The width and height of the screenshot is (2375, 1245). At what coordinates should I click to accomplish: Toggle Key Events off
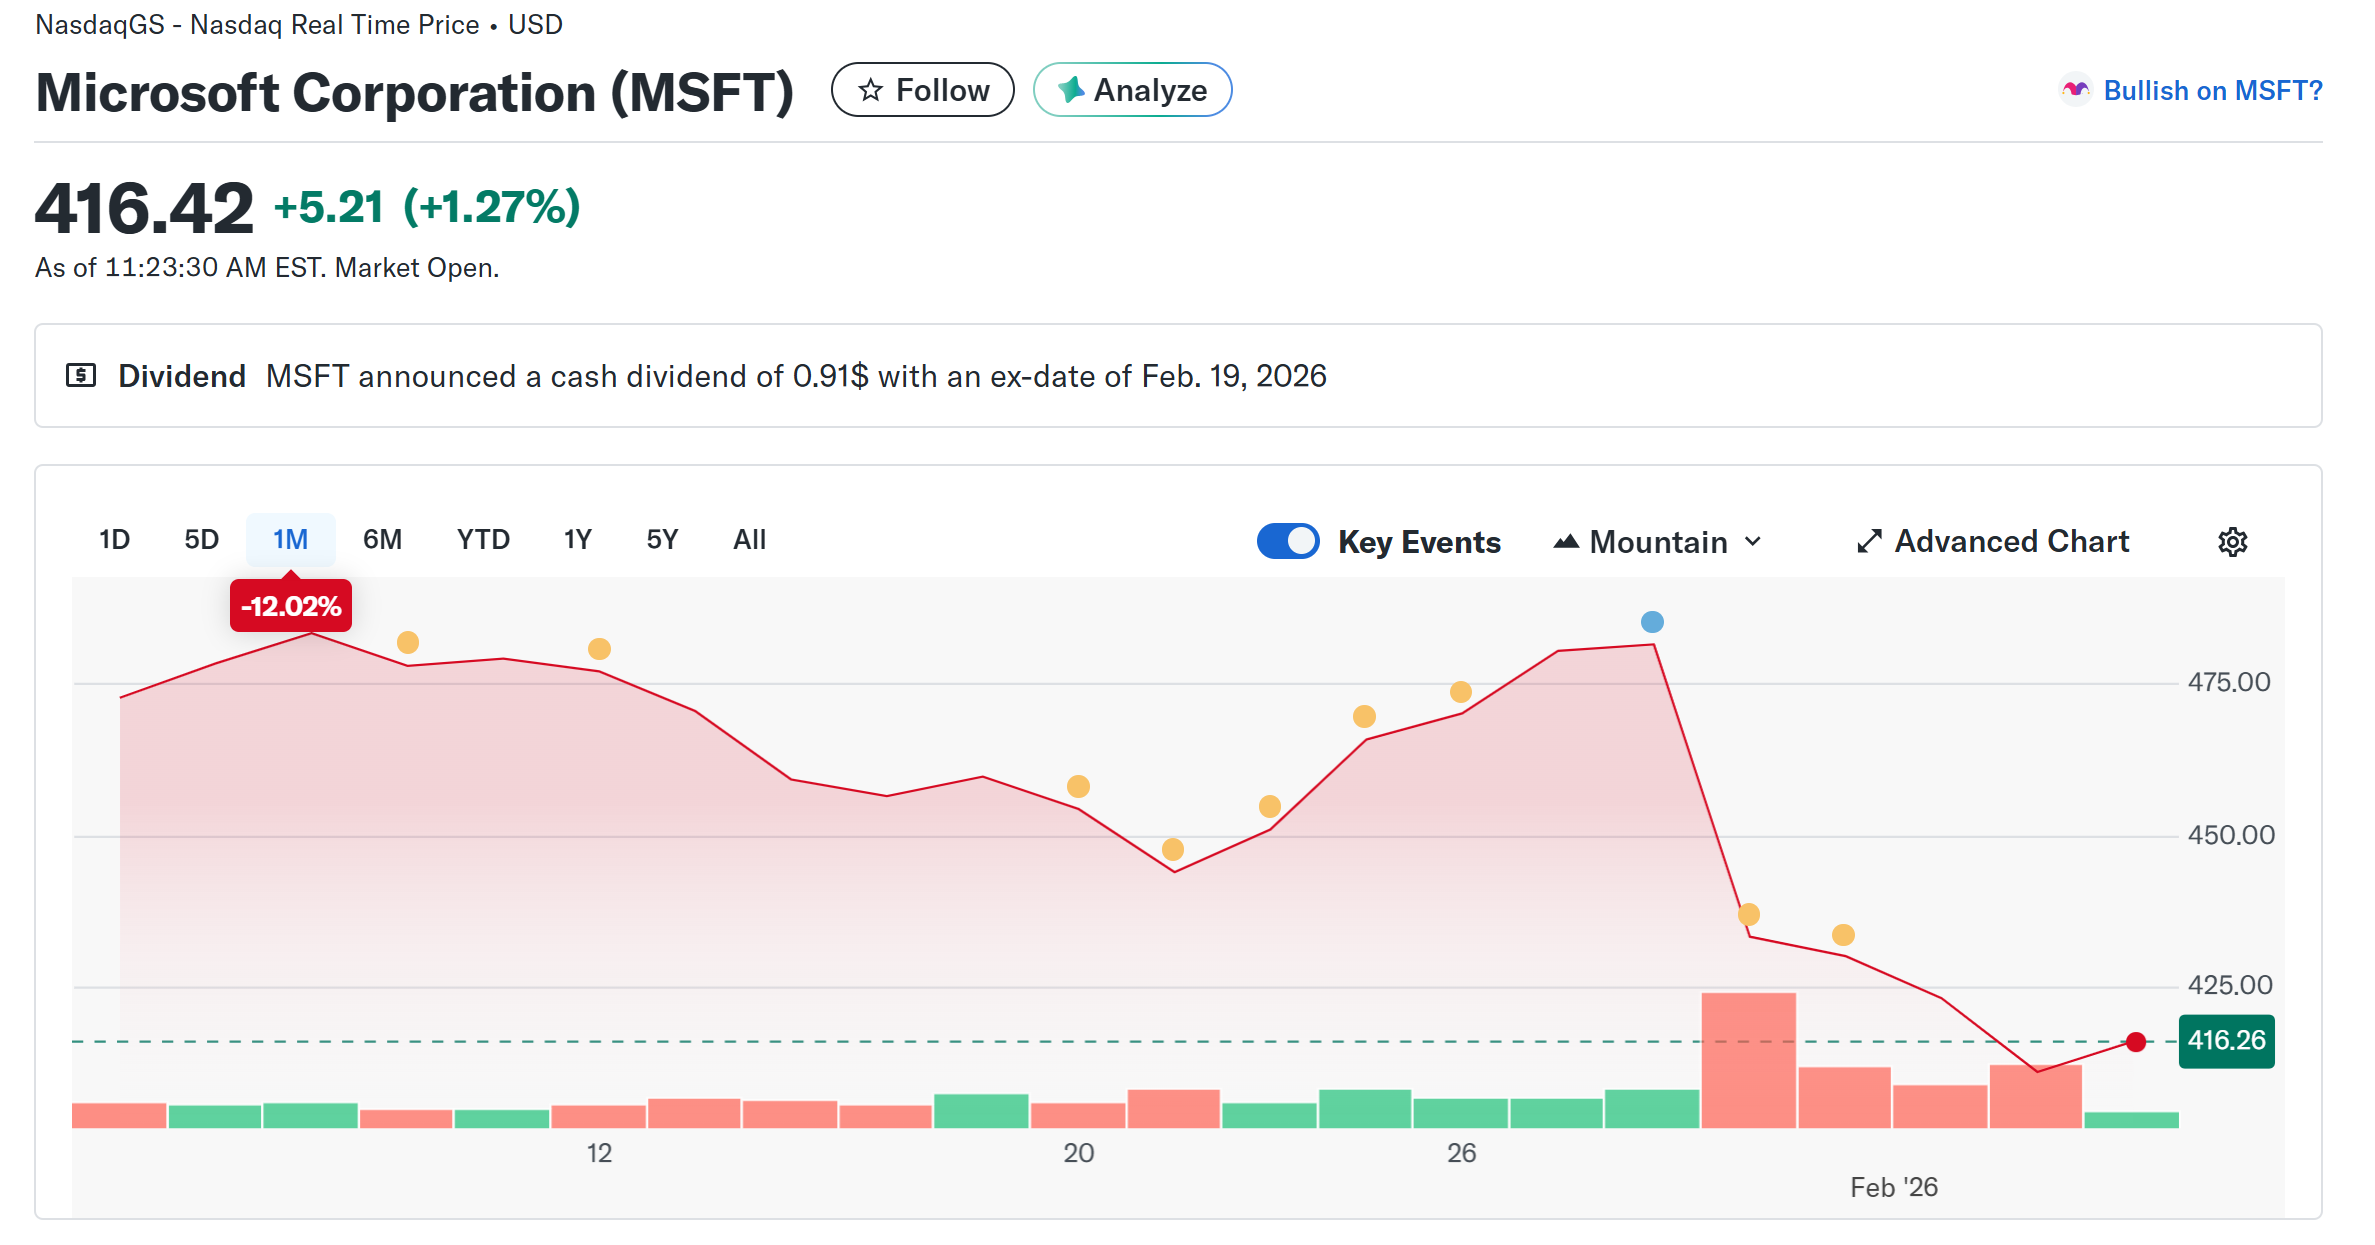pyautogui.click(x=1288, y=540)
